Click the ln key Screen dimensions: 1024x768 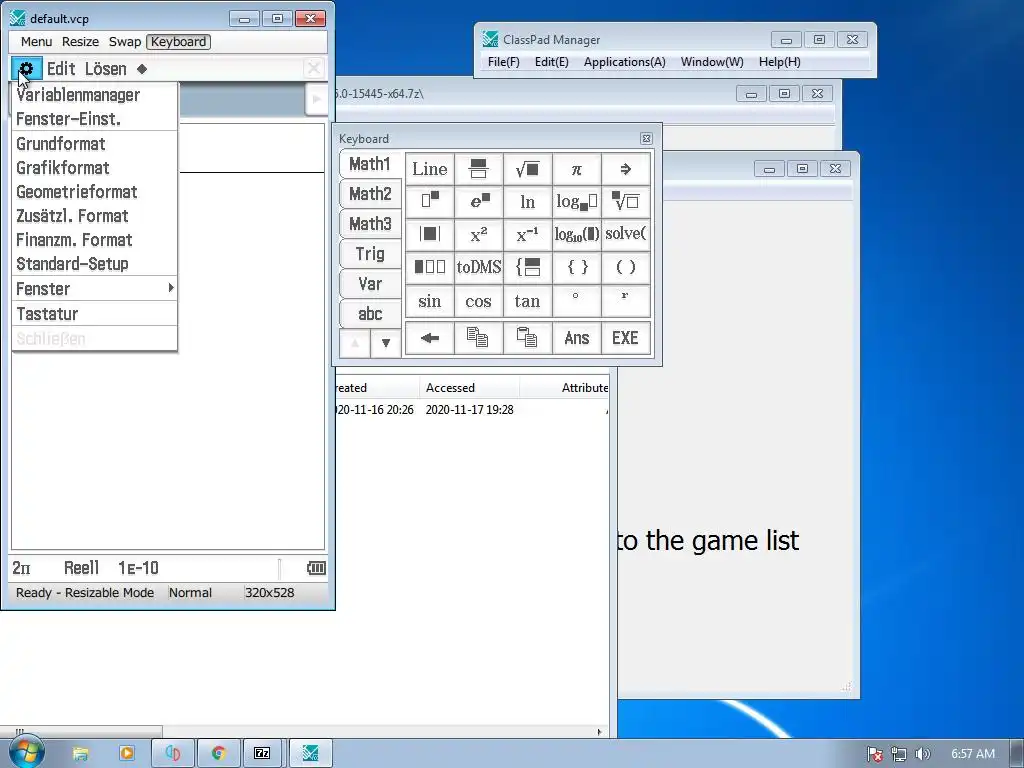(x=528, y=202)
